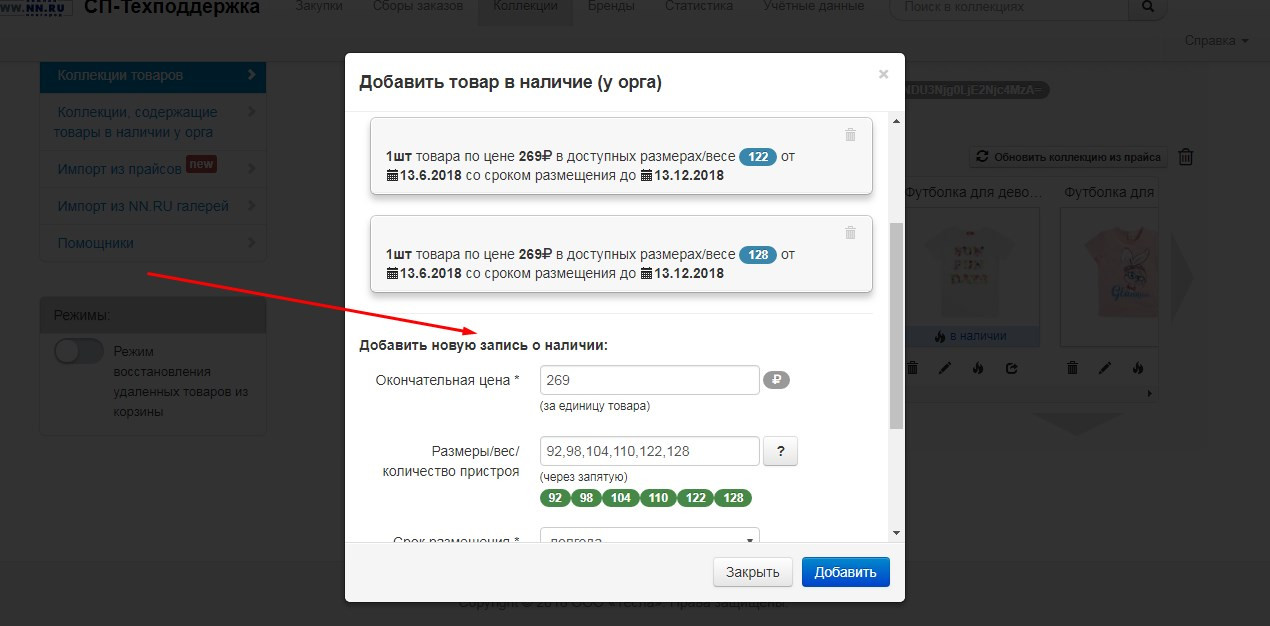Click the Окончательная цена input field

650,380
